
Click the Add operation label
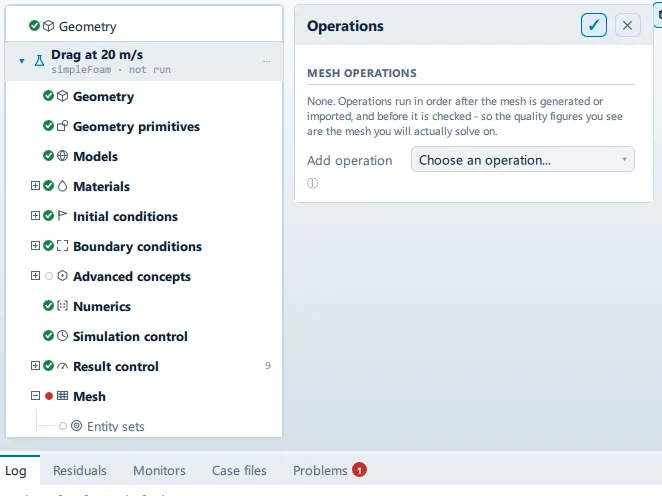click(350, 160)
